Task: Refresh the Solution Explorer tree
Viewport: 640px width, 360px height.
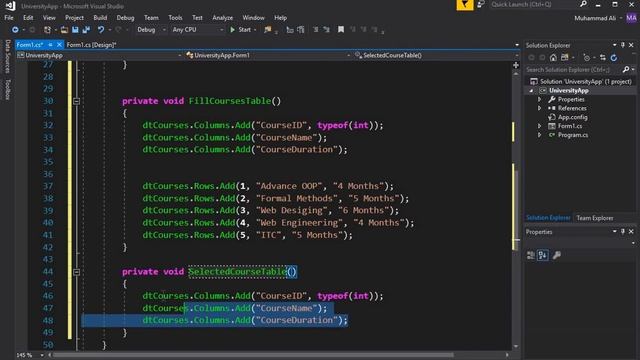Action: 614,58
